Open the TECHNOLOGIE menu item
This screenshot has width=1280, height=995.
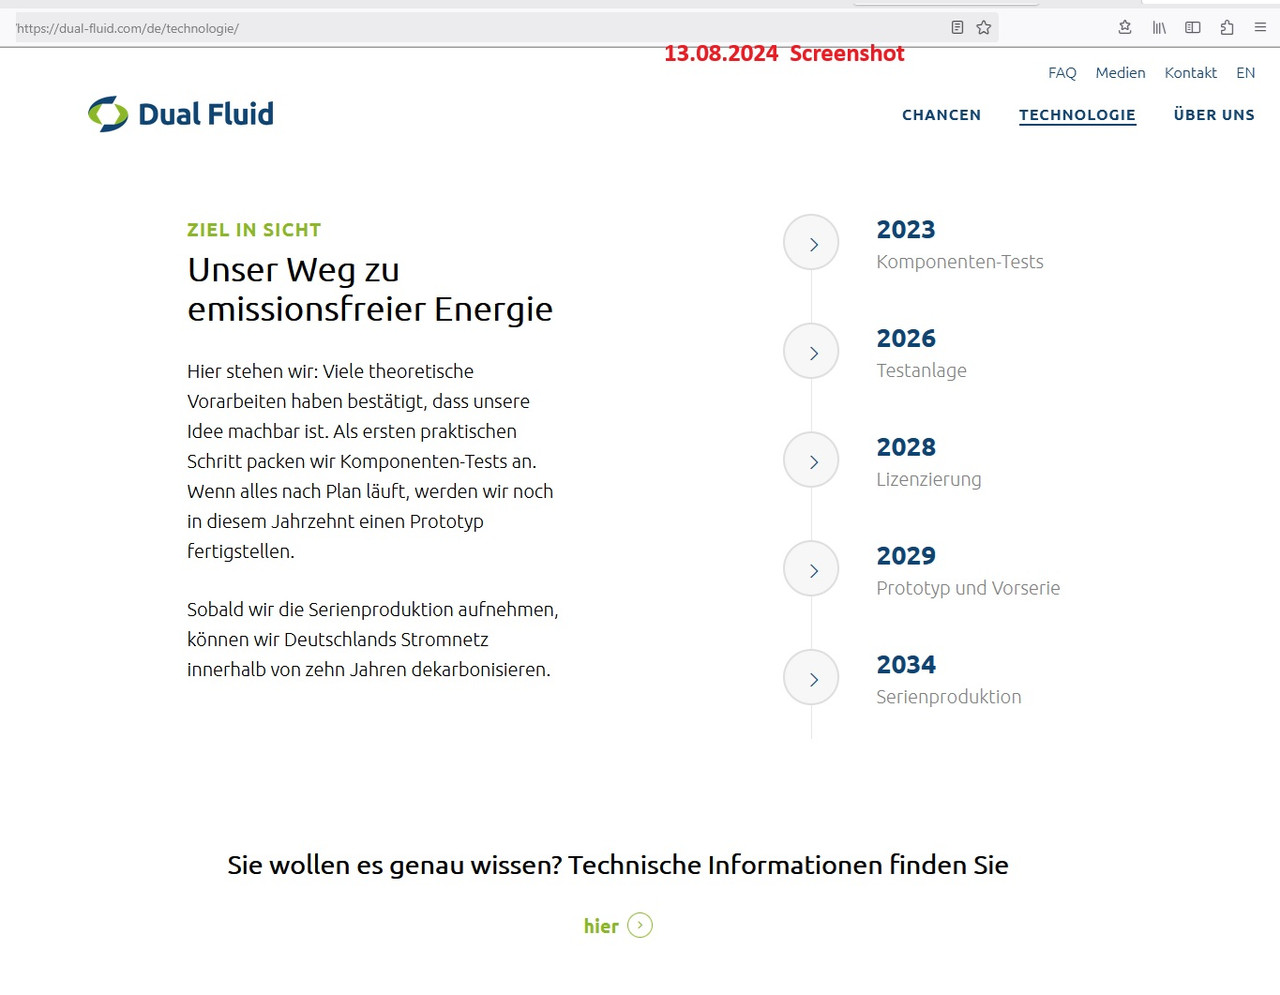point(1077,115)
